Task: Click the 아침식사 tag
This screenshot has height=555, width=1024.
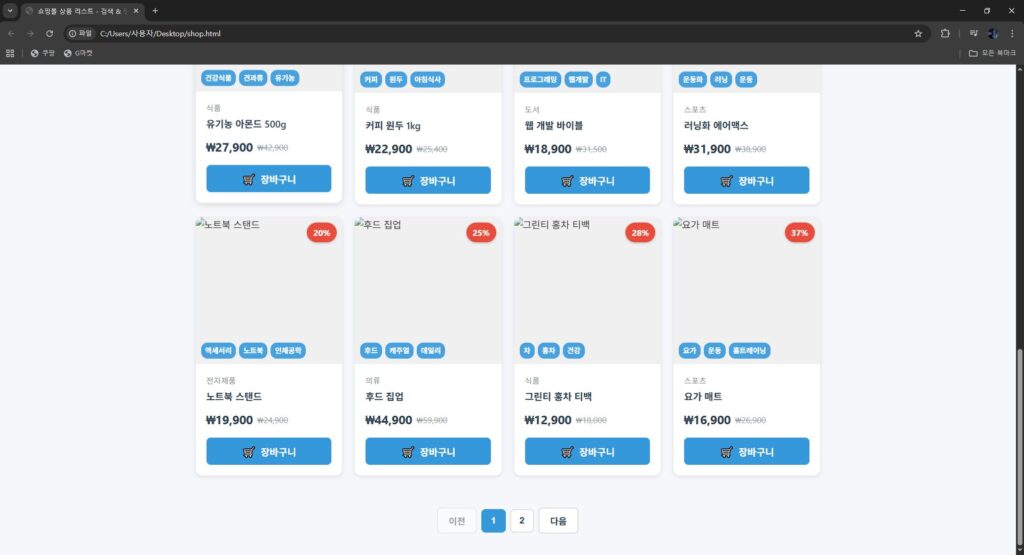Action: click(428, 79)
